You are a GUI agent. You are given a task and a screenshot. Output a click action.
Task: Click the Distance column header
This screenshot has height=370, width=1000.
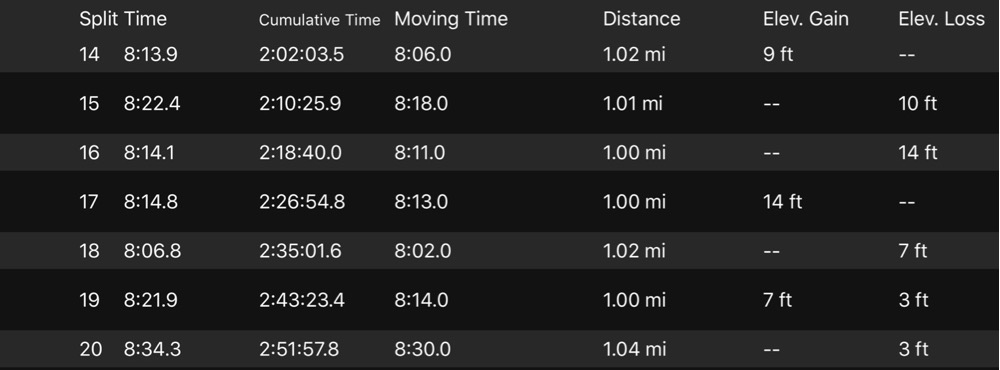[x=642, y=19]
